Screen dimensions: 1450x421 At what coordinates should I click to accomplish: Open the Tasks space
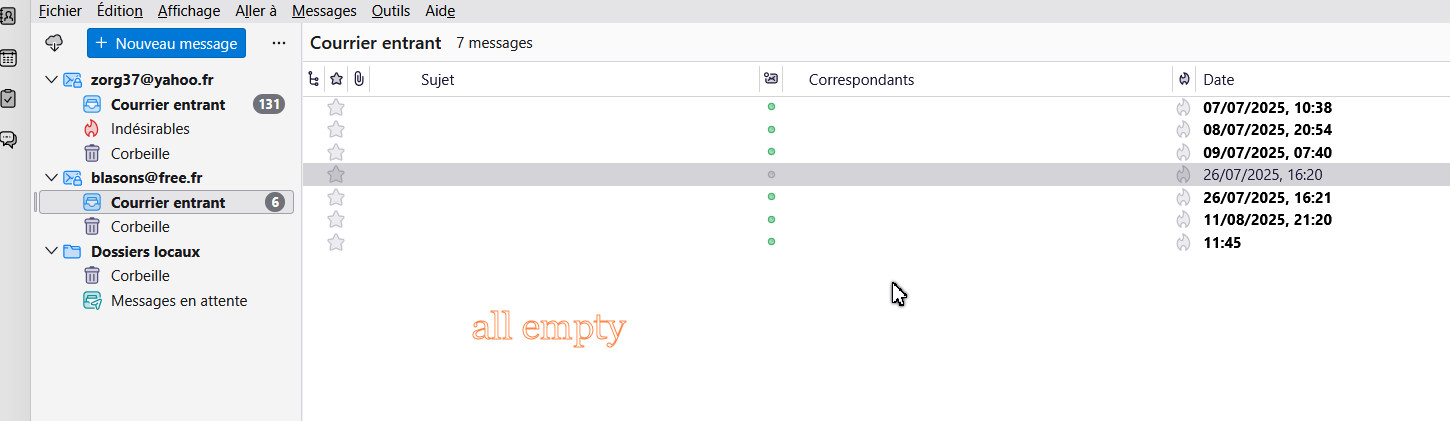pos(7,98)
